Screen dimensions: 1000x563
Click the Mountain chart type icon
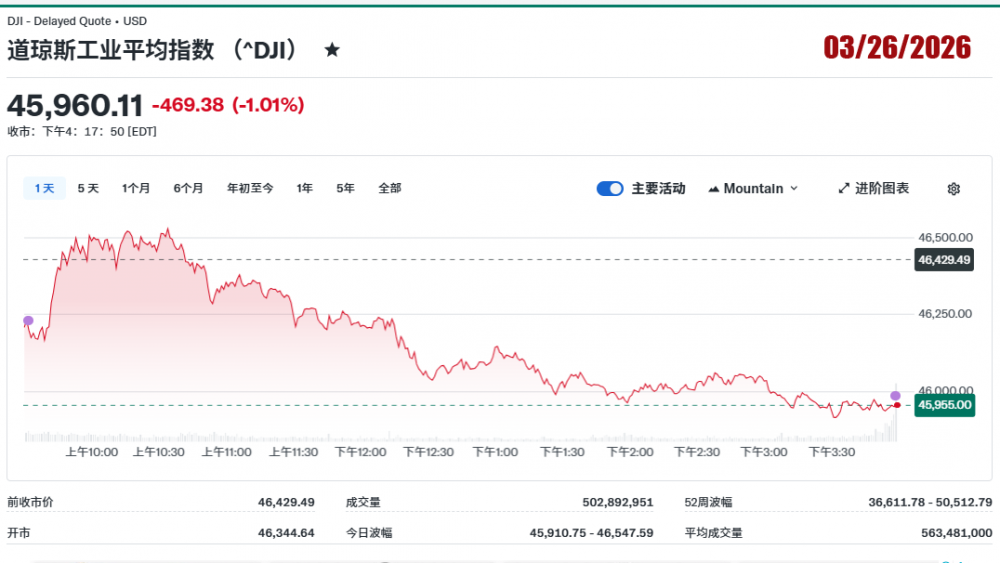pyautogui.click(x=714, y=189)
